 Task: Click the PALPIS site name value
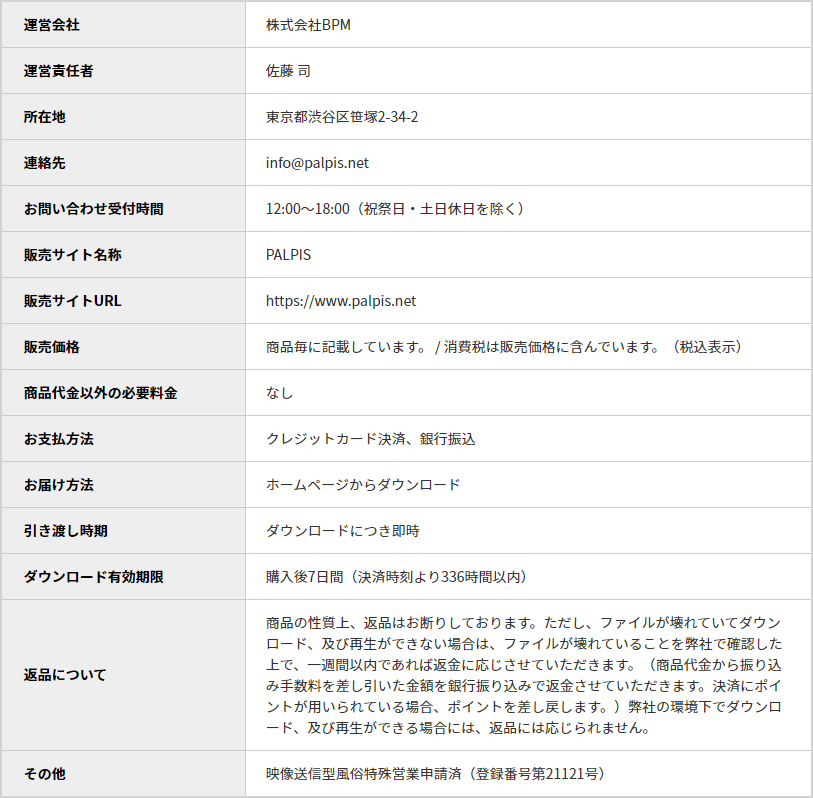[288, 255]
